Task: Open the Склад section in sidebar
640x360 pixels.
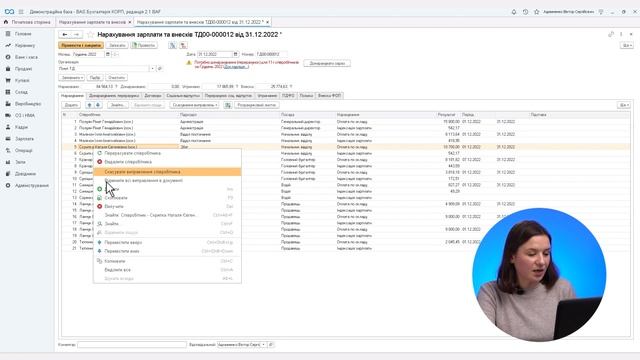Action: click(x=21, y=92)
